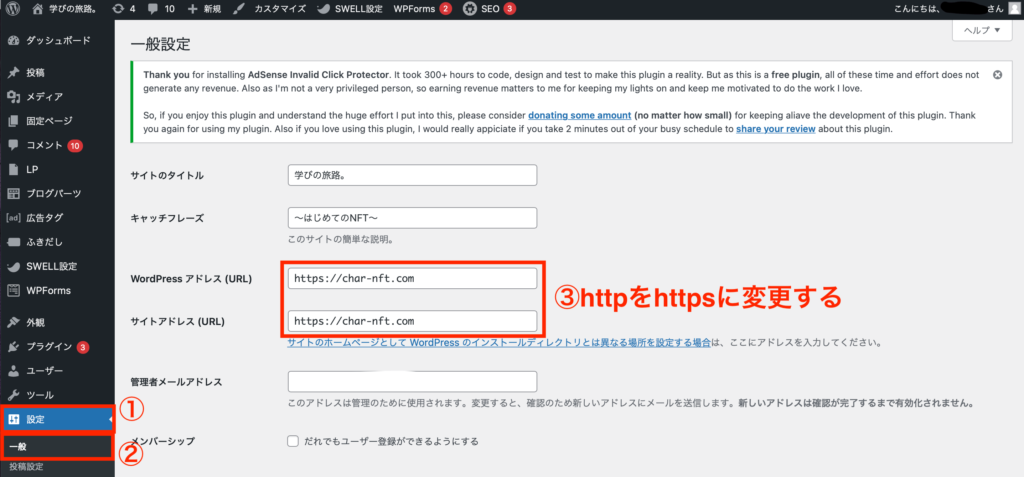The image size is (1024, 477).
Task: Click the WordPress アドレス (URL) field
Action: [412, 278]
